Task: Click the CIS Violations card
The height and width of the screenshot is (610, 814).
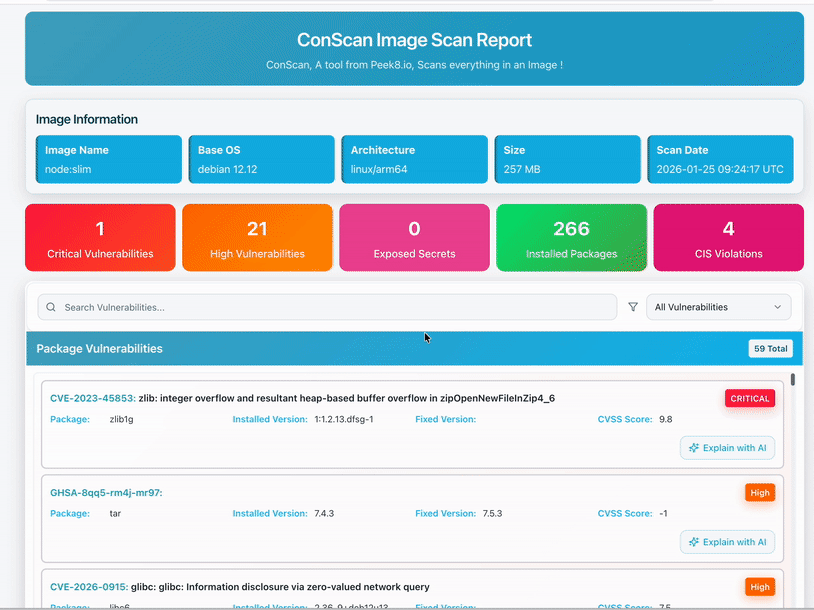Action: point(728,237)
